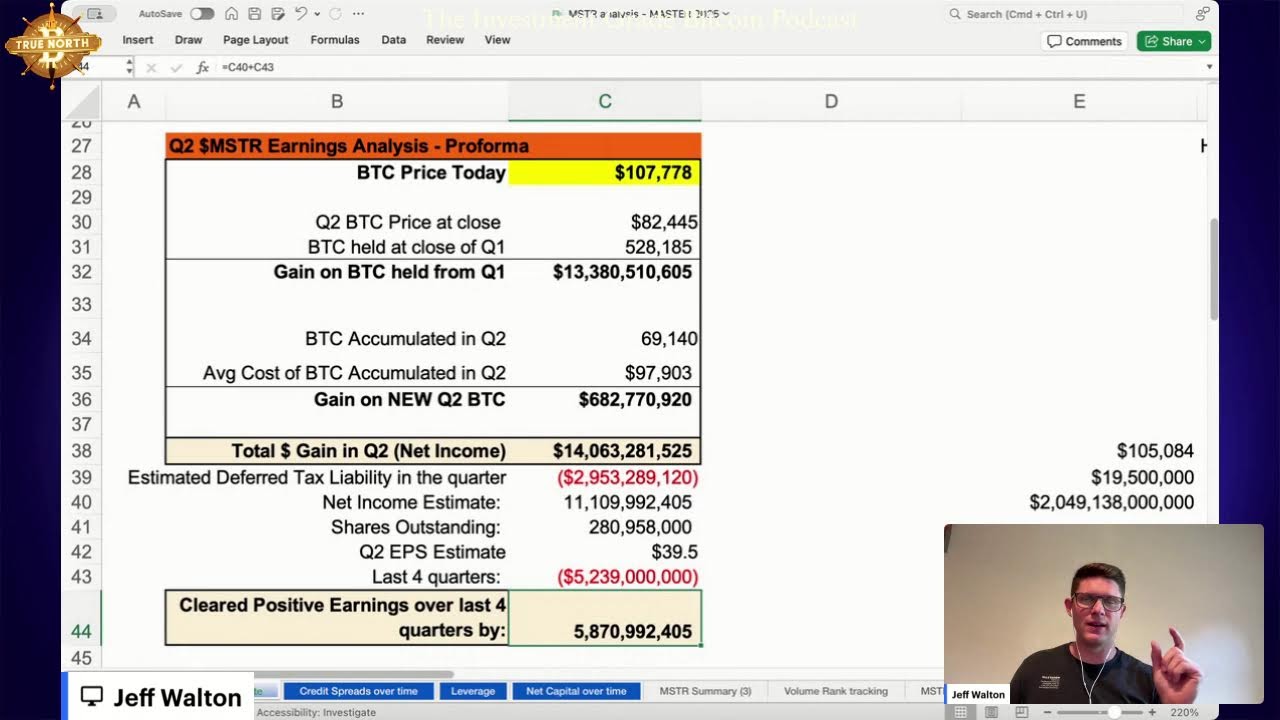Screen dimensions: 1280x720
Task: Open the Share button dropdown
Action: coord(1201,41)
